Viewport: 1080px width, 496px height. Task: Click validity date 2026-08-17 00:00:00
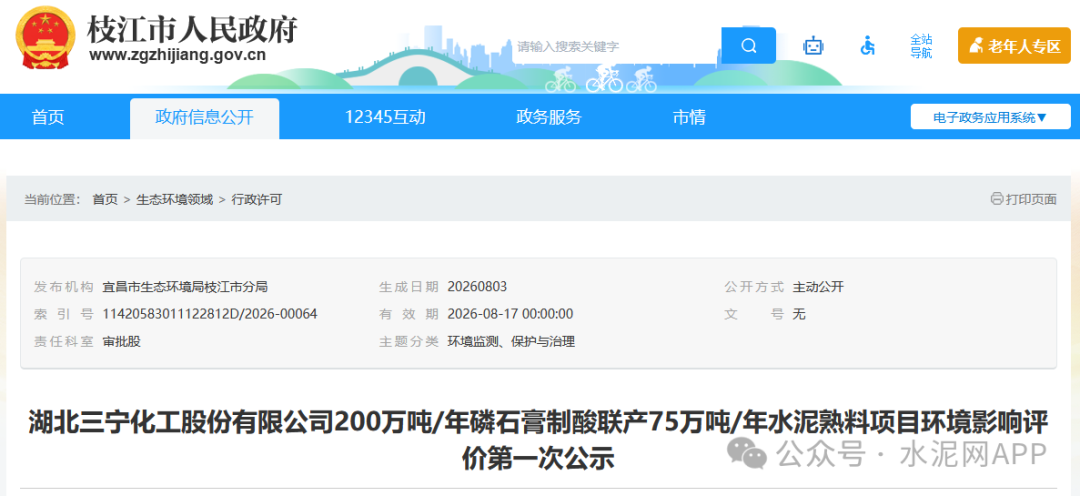tap(510, 314)
